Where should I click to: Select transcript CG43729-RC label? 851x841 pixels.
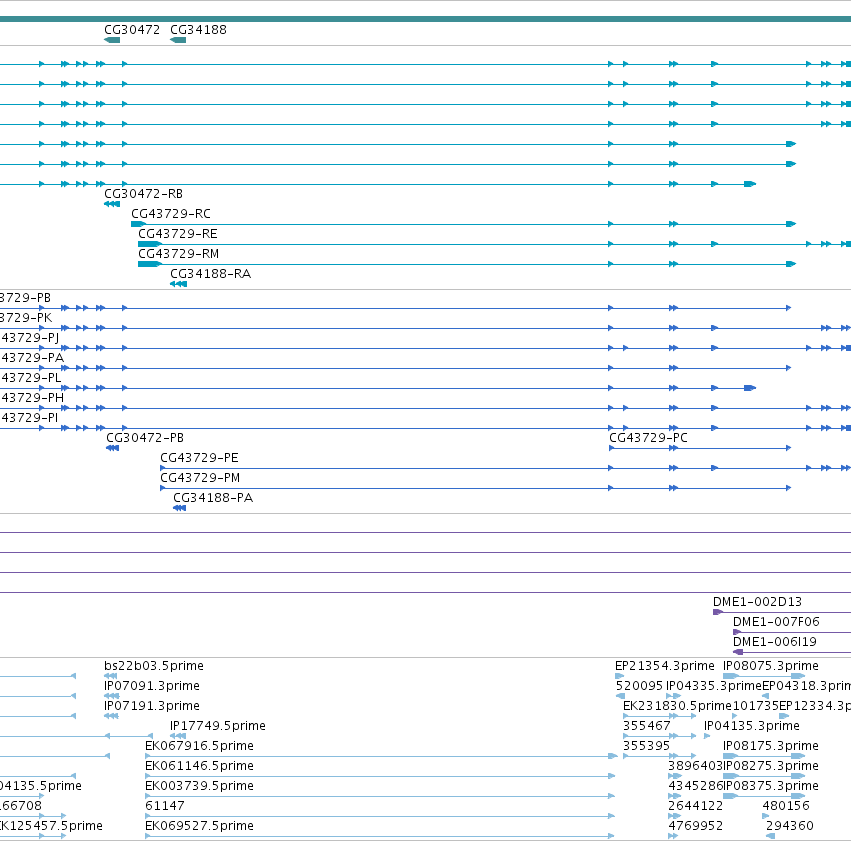click(170, 214)
